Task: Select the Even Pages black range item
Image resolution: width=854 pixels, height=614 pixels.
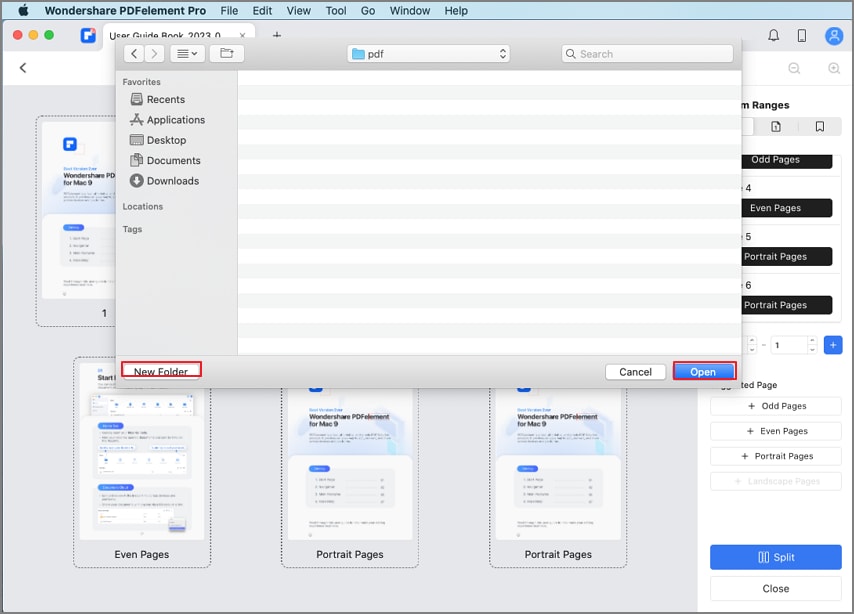Action: click(786, 208)
